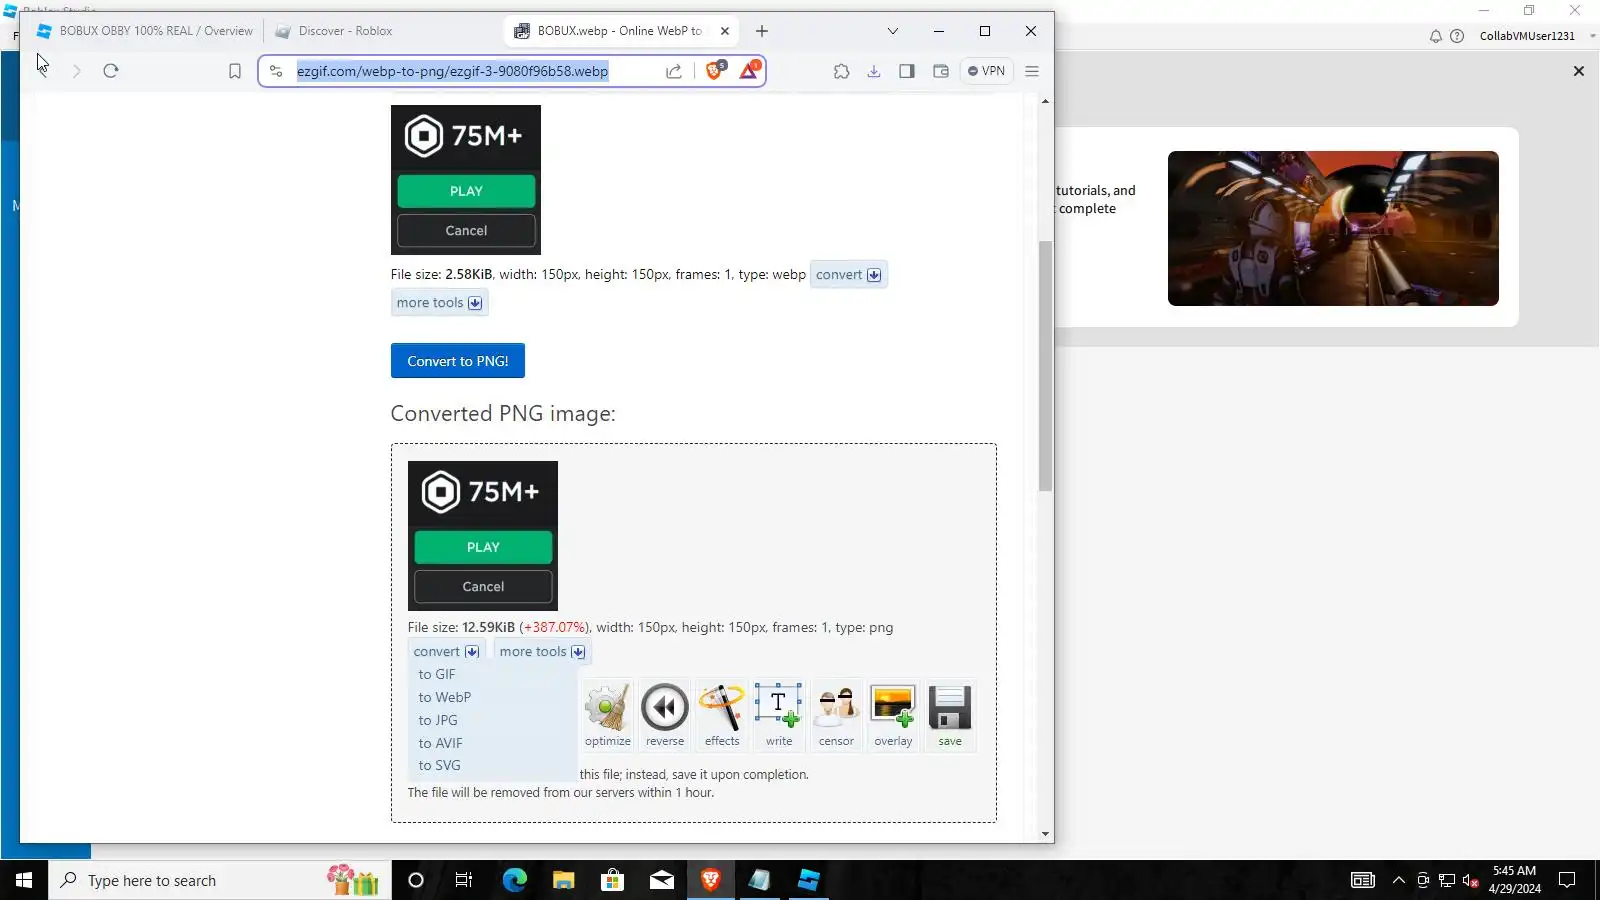Image resolution: width=1600 pixels, height=900 pixels.
Task: Open tutorial thumbnail in Roblox Studio
Action: tap(1333, 229)
